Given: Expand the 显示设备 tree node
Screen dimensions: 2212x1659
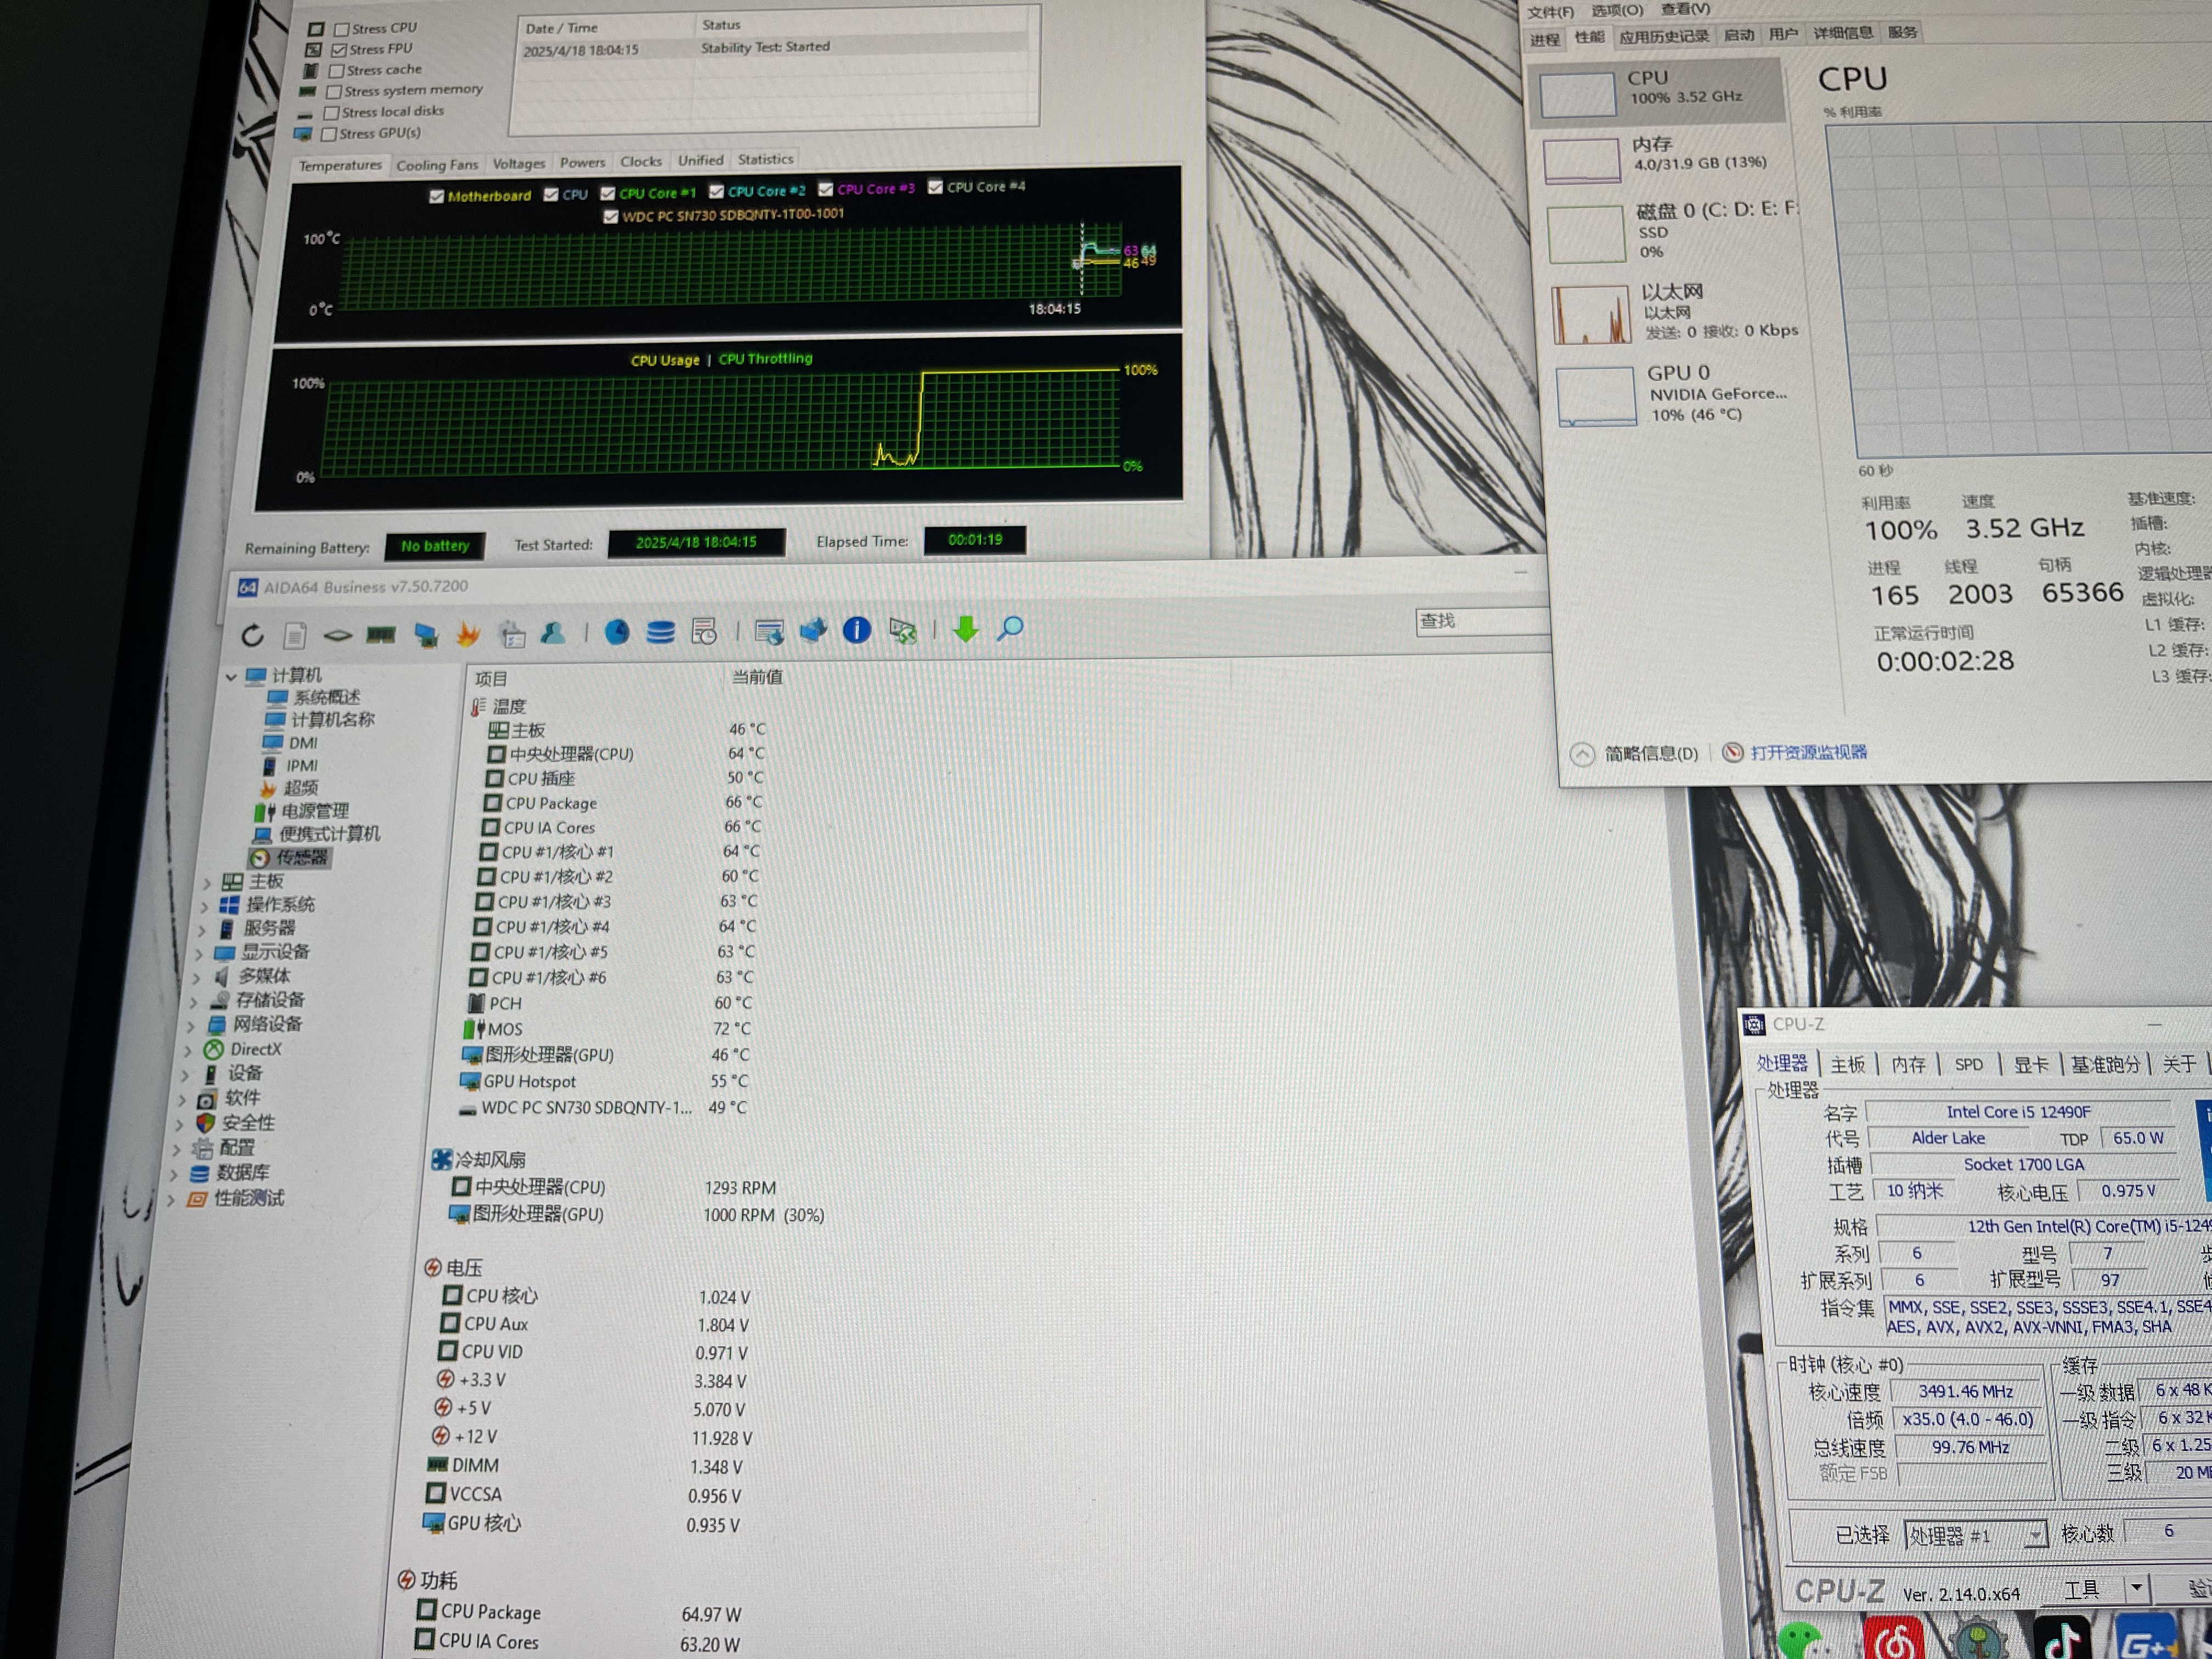Looking at the screenshot, I should coord(198,954).
